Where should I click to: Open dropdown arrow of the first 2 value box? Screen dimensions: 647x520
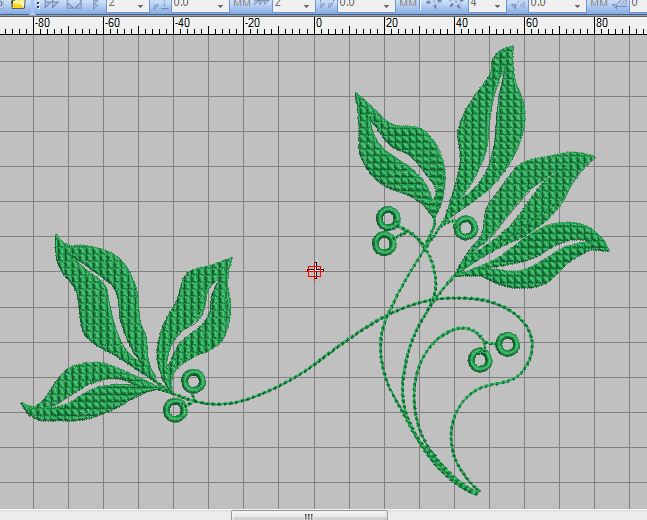(x=141, y=6)
